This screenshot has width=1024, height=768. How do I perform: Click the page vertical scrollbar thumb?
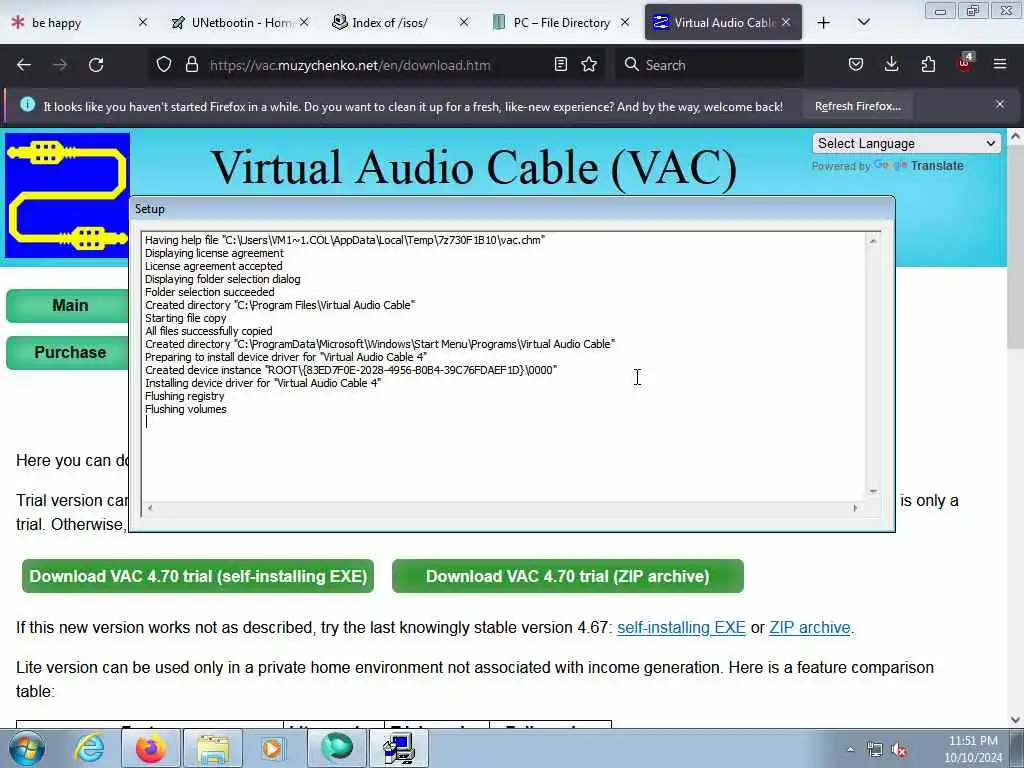click(1016, 247)
